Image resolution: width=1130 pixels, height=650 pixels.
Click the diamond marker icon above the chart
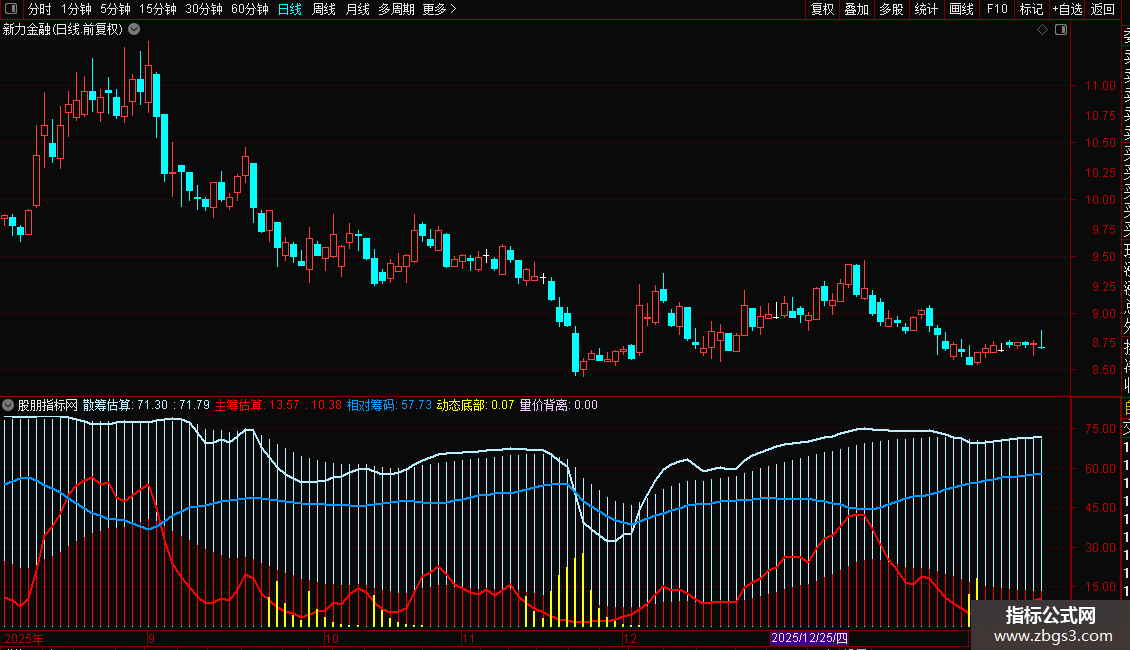1042,30
